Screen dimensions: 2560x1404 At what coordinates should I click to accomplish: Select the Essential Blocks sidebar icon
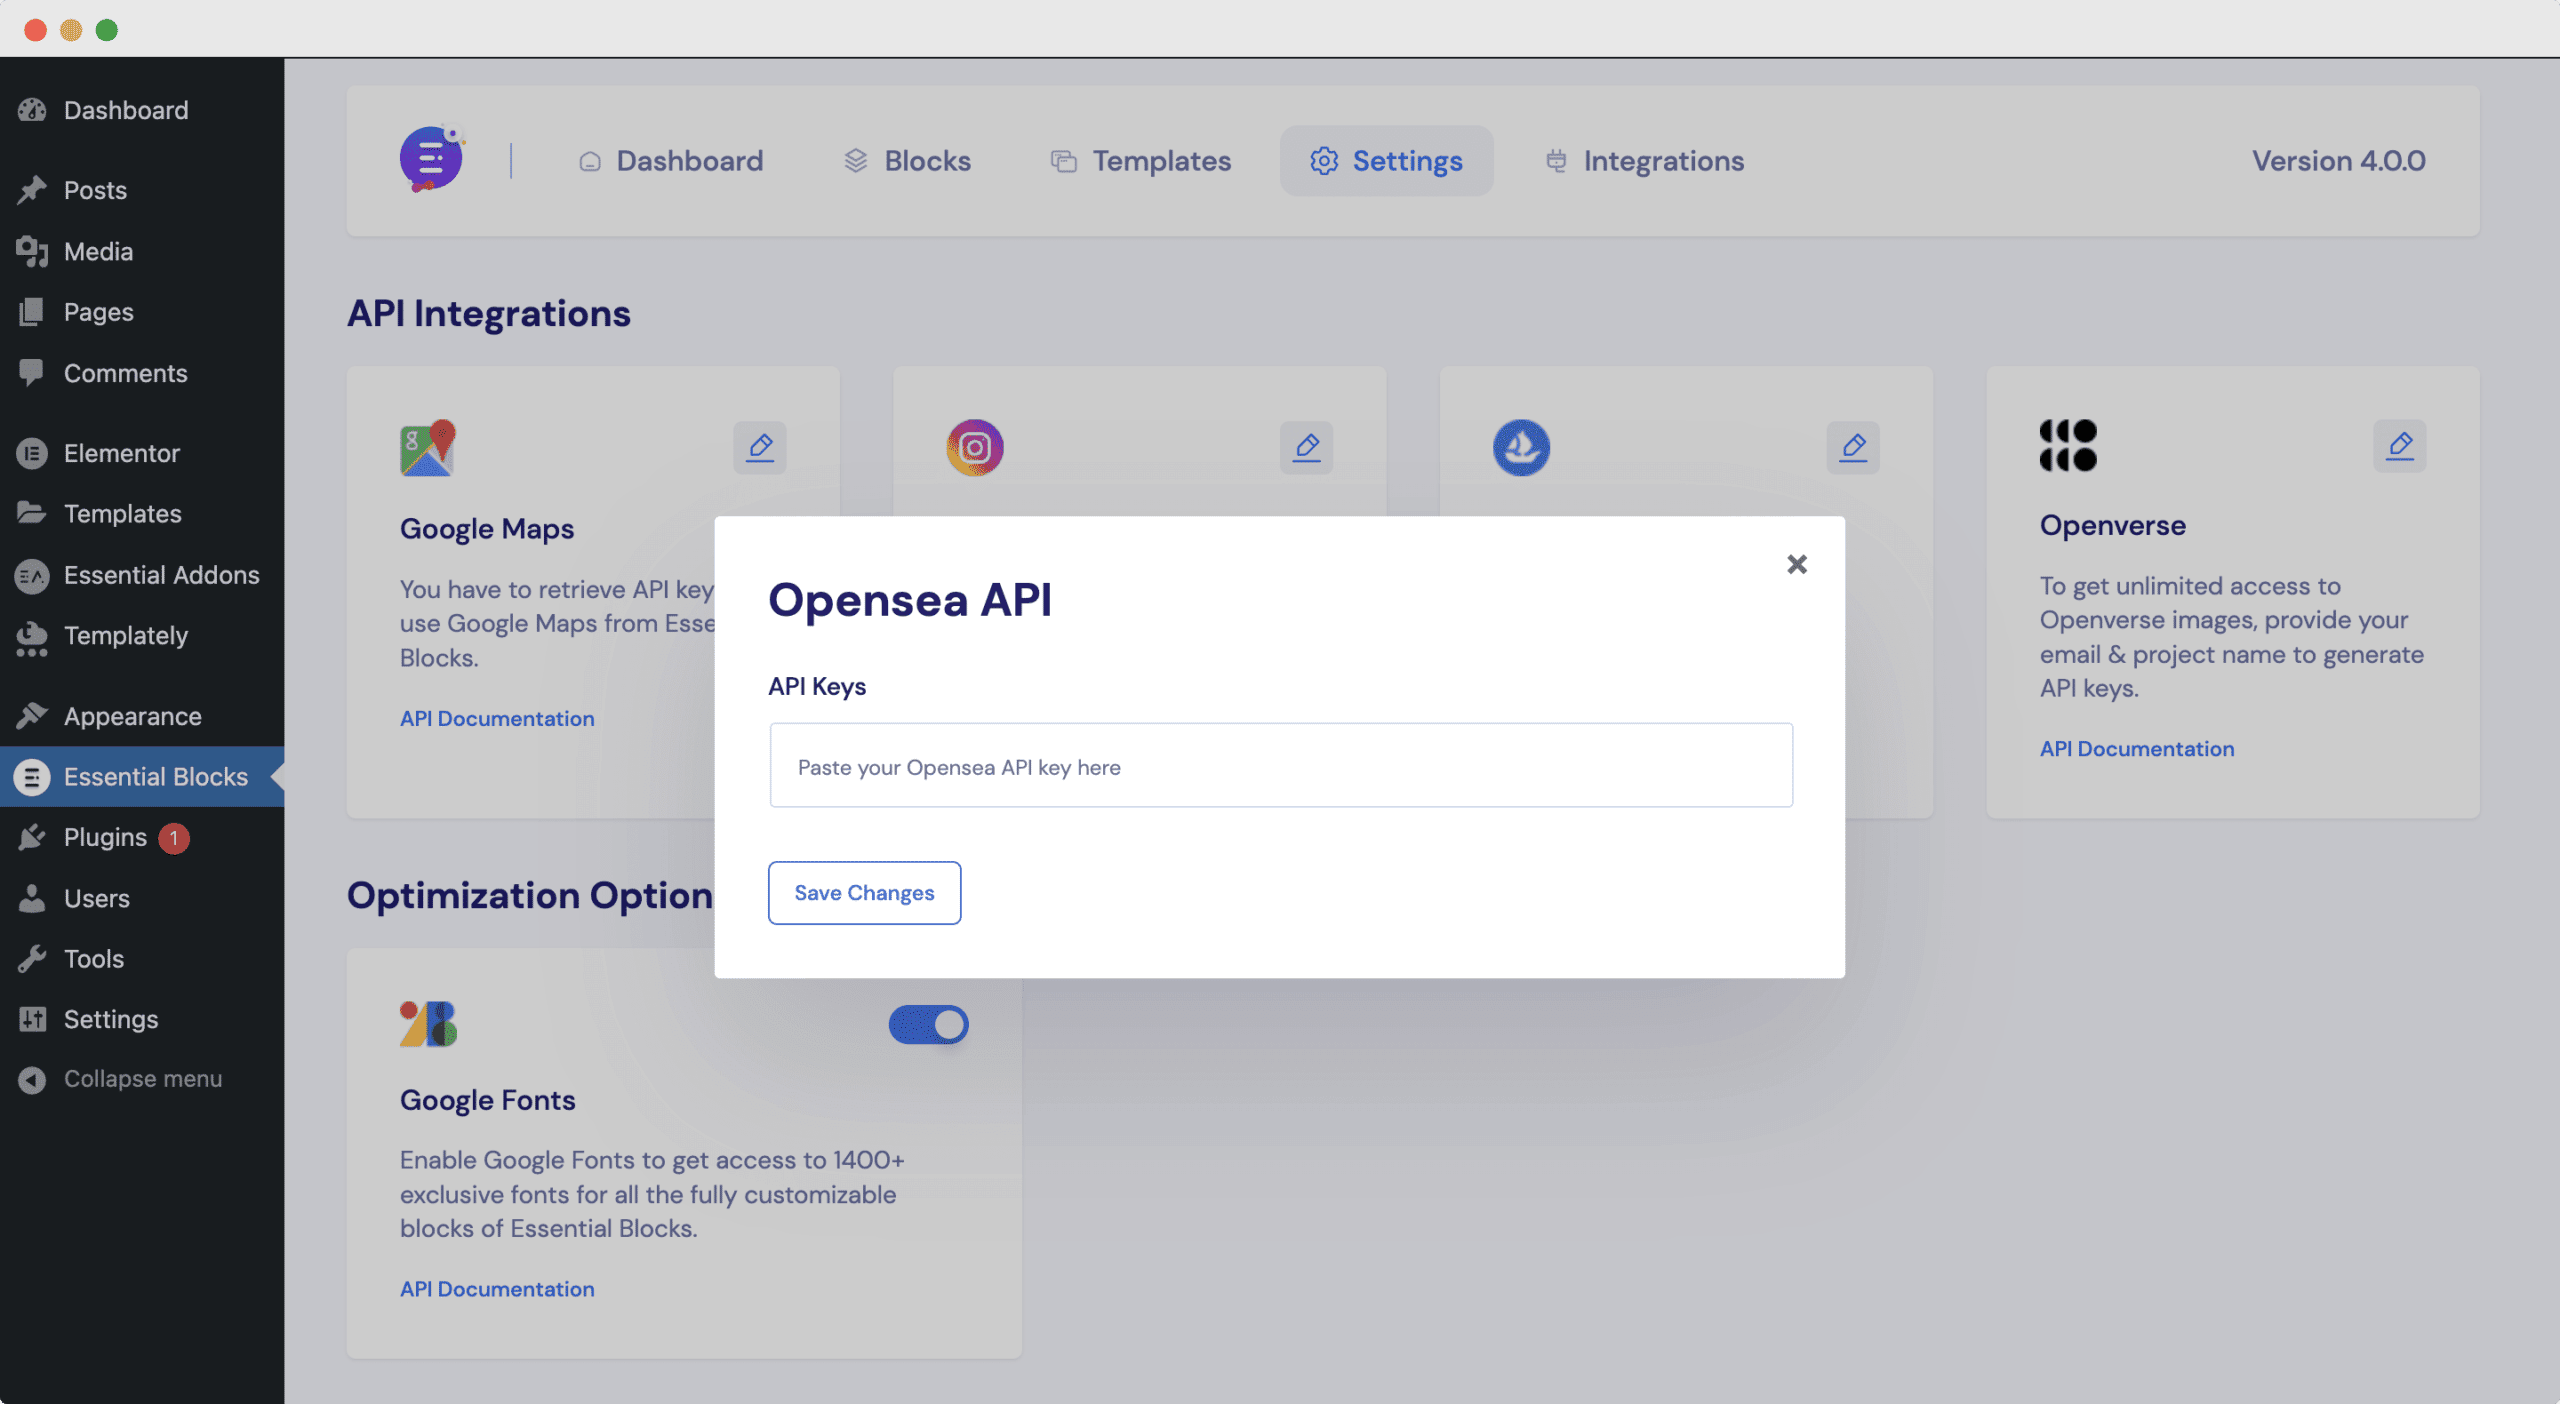[32, 777]
